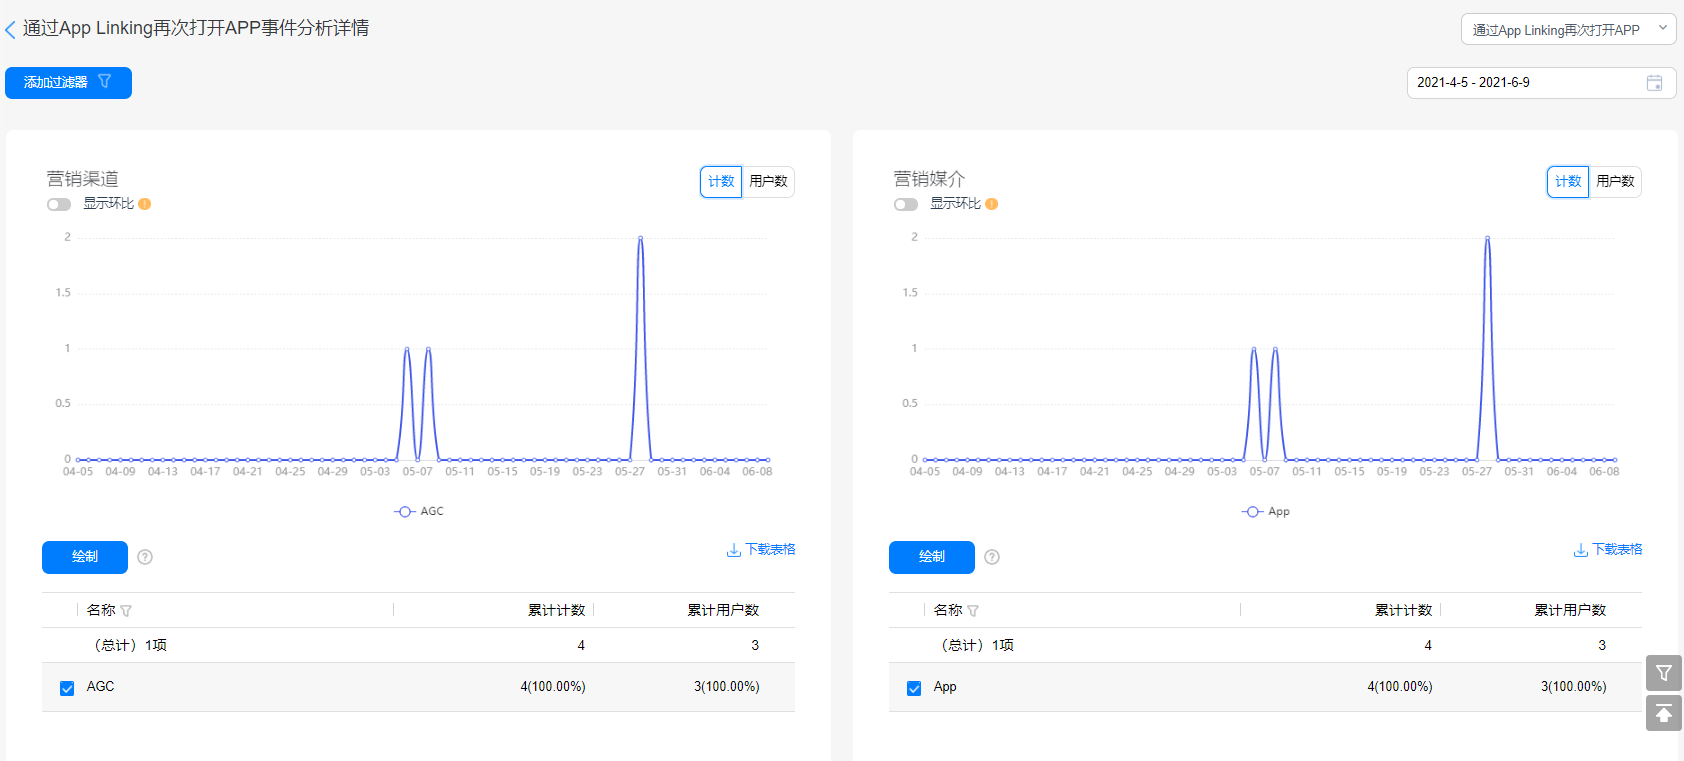Select 计数 tab in 营销渠道 panel
This screenshot has height=761, width=1684.
coord(721,182)
